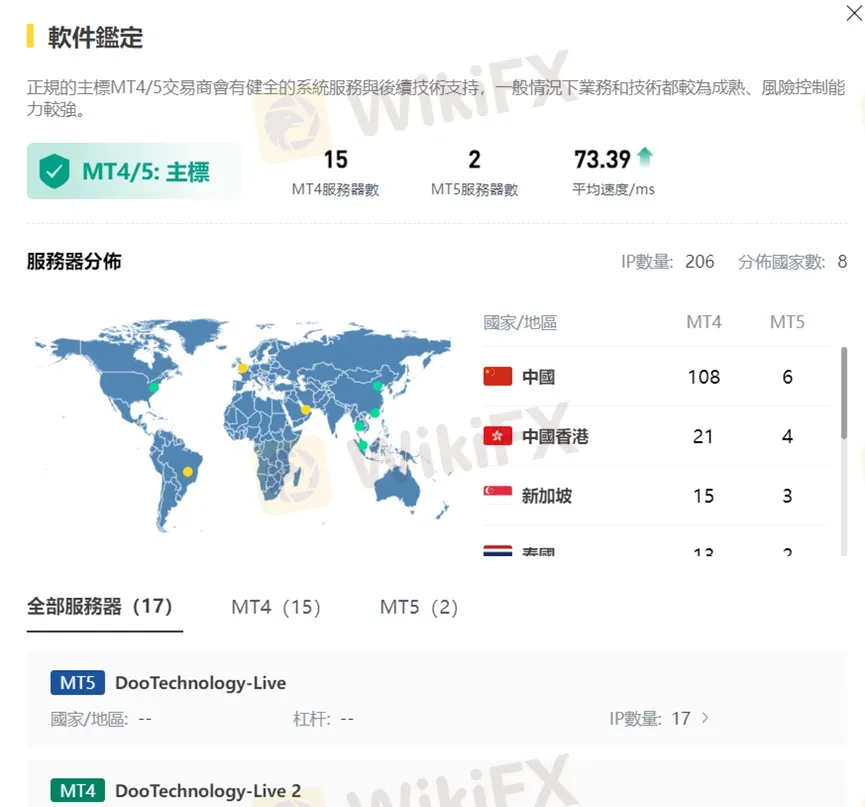
Task: Select the China flag icon
Action: click(498, 377)
